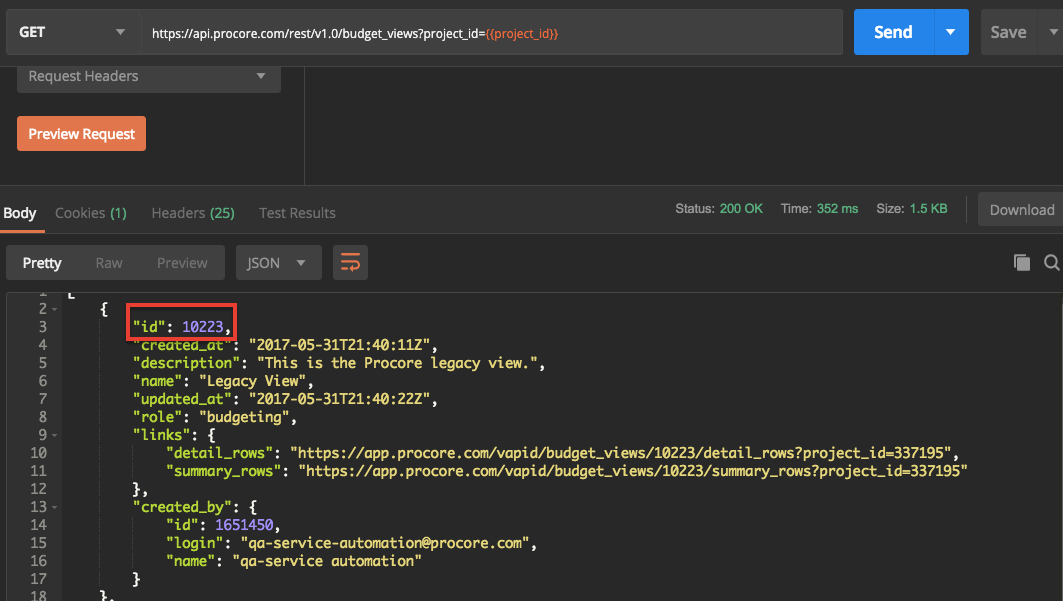Collapse the "links" object at line 9
The image size is (1063, 601).
(54, 435)
